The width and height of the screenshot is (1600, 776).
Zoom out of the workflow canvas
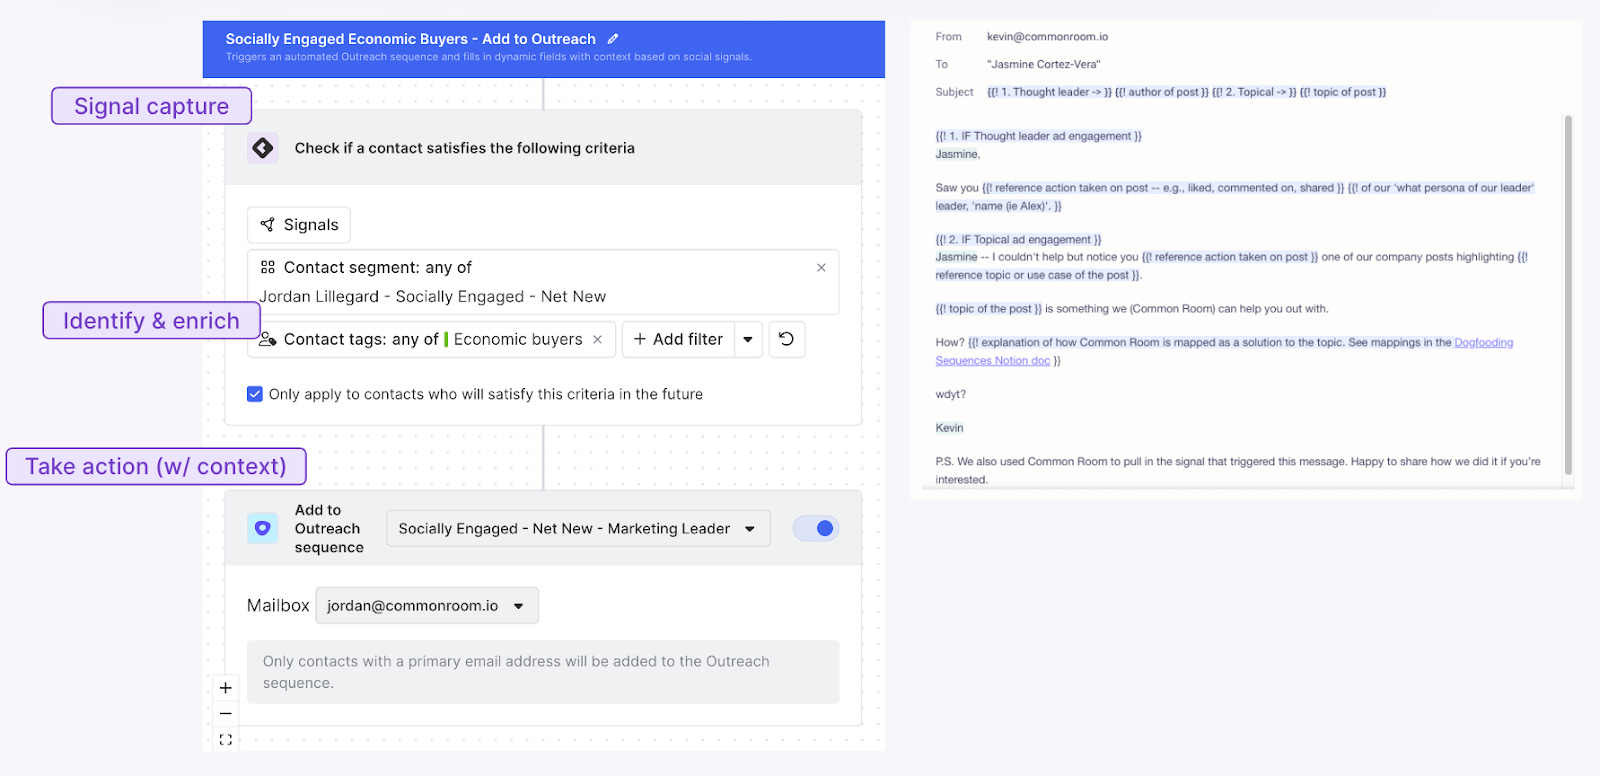click(226, 714)
